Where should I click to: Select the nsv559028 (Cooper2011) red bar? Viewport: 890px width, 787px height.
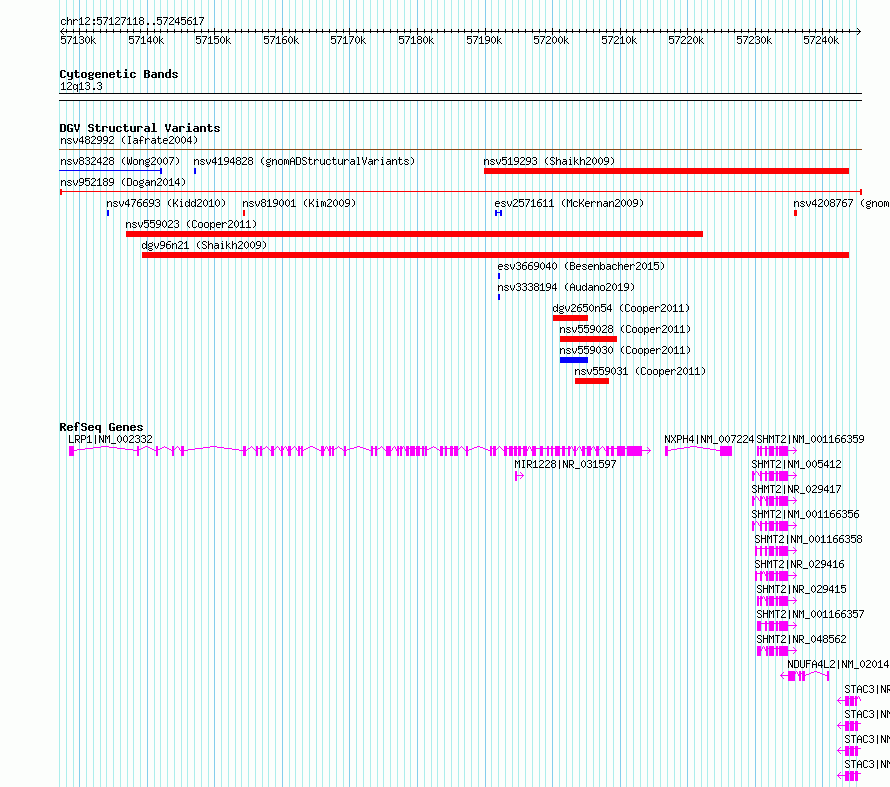(588, 339)
